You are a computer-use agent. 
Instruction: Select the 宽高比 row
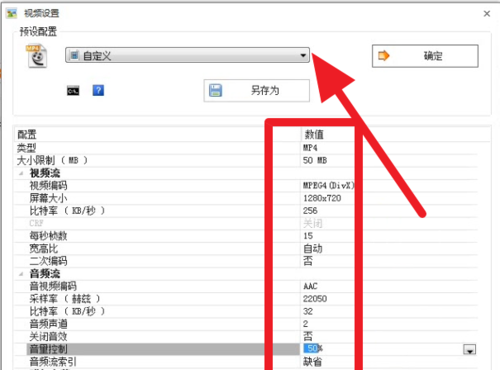[x=246, y=249]
